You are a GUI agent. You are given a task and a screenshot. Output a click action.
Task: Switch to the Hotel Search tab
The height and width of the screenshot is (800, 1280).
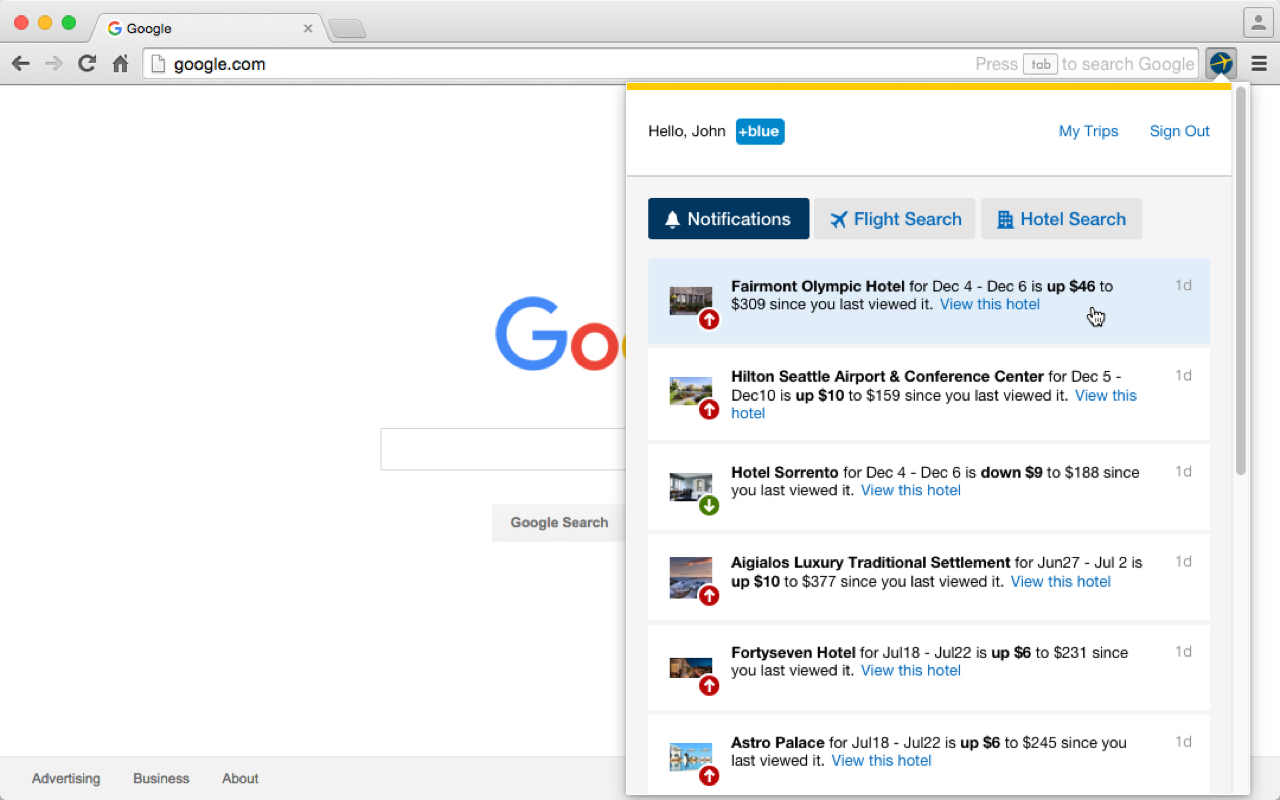click(1061, 219)
